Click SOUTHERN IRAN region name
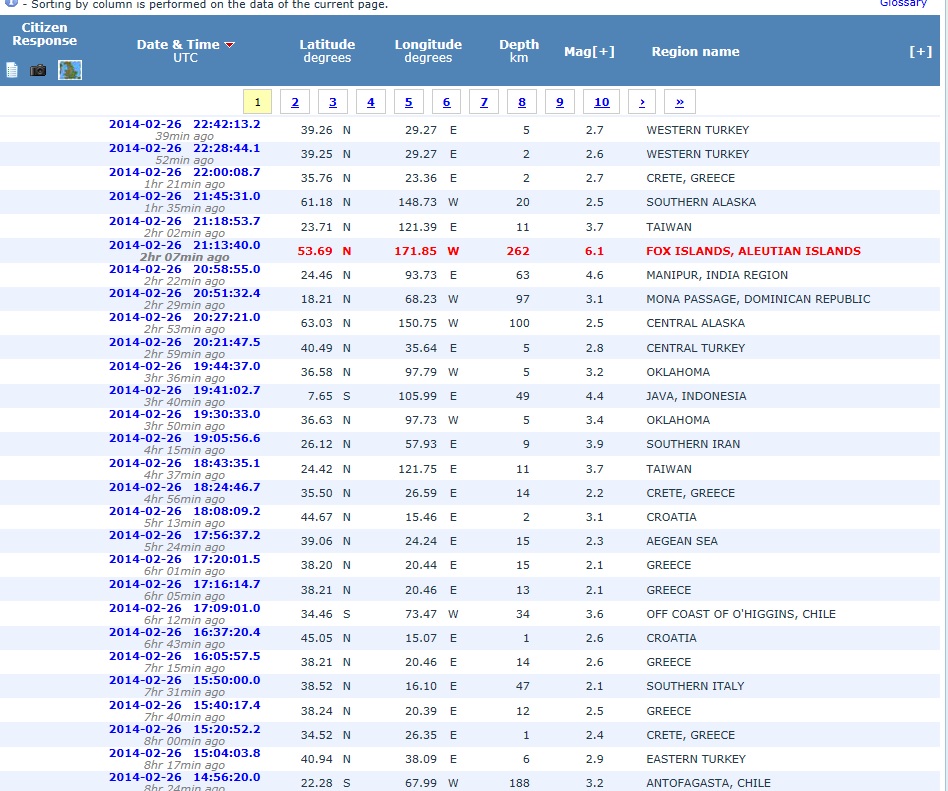Viewport: 948px width, 791px height. [x=693, y=444]
